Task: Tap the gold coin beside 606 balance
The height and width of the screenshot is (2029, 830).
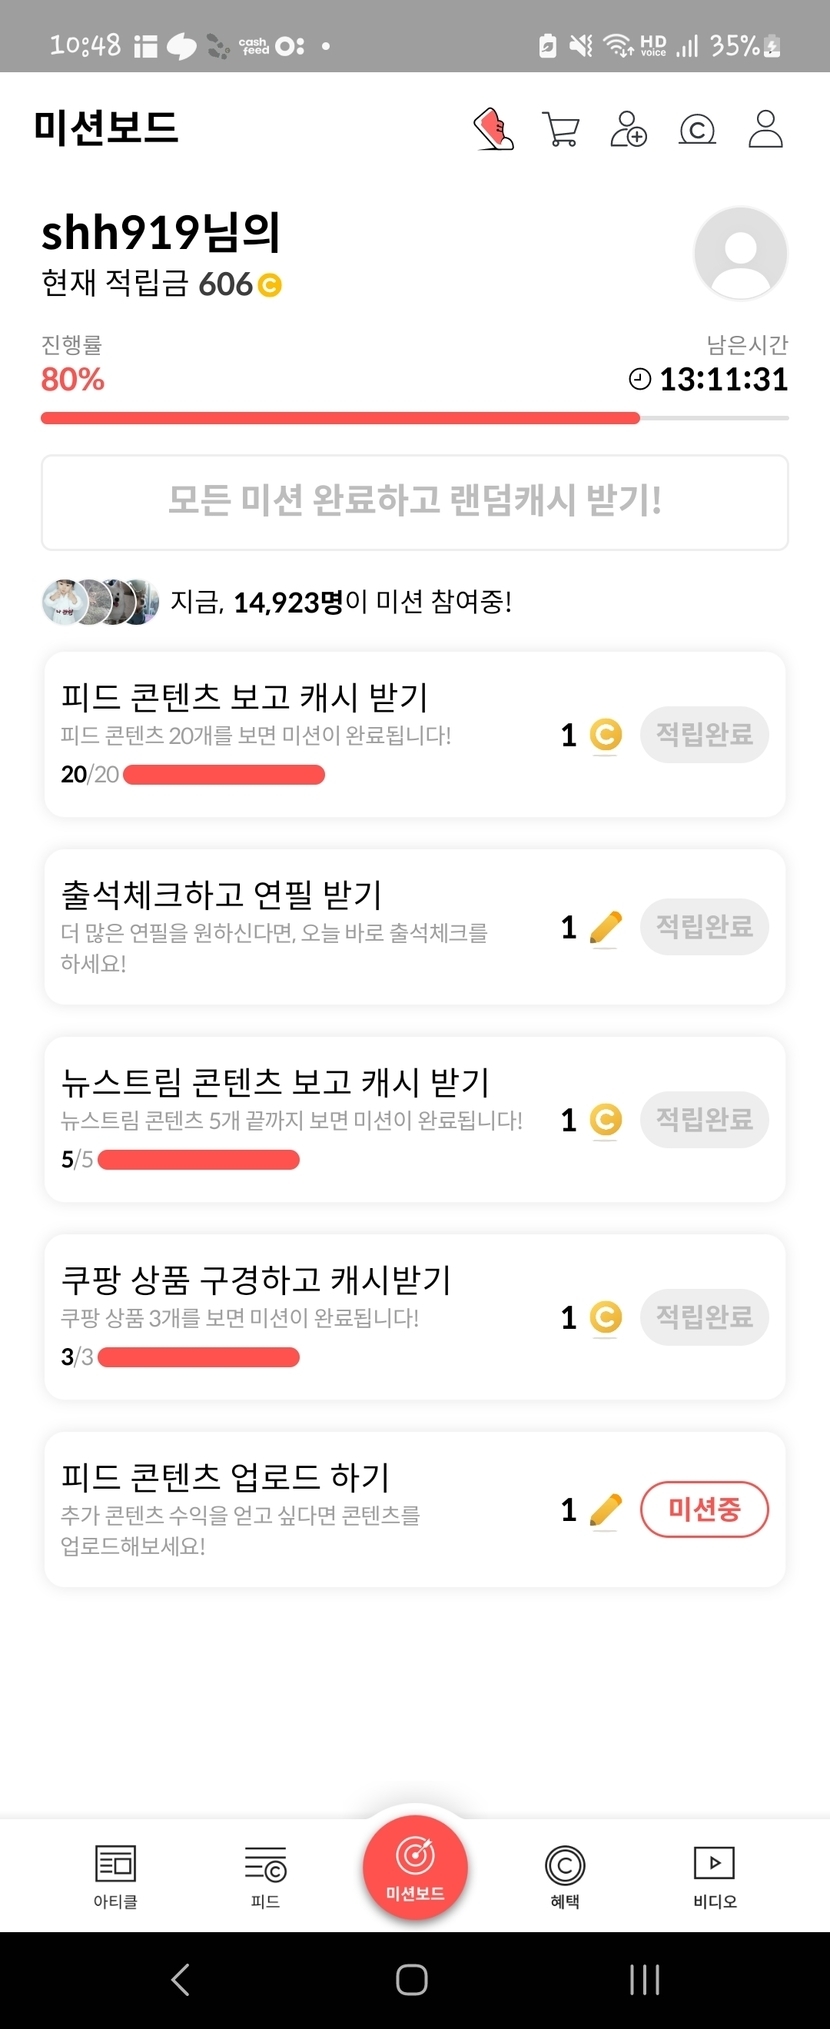Action: click(x=270, y=286)
